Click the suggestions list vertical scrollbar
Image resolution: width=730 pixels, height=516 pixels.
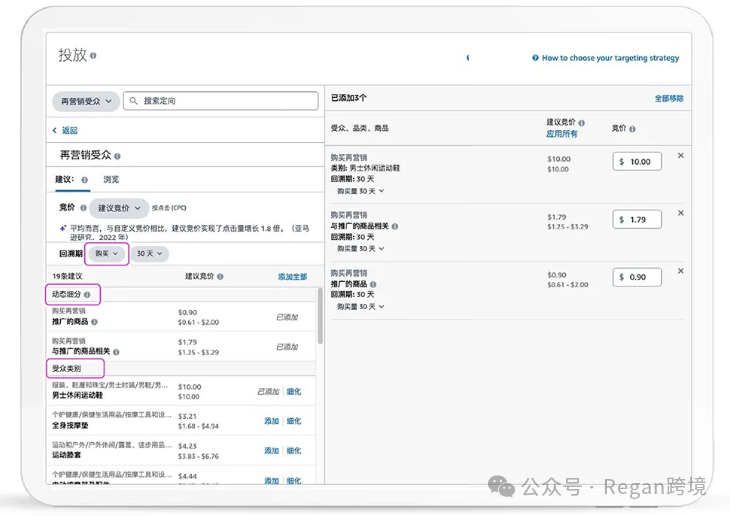(320, 320)
